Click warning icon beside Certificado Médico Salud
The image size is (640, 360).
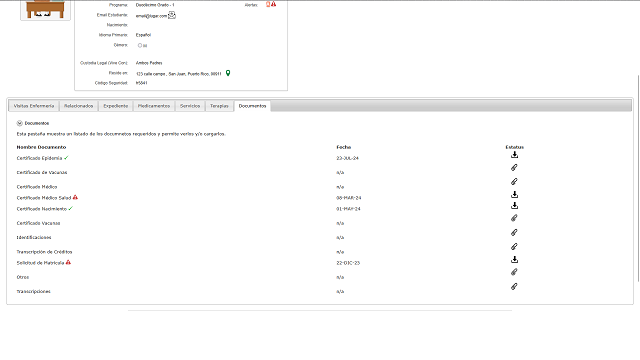click(75, 197)
